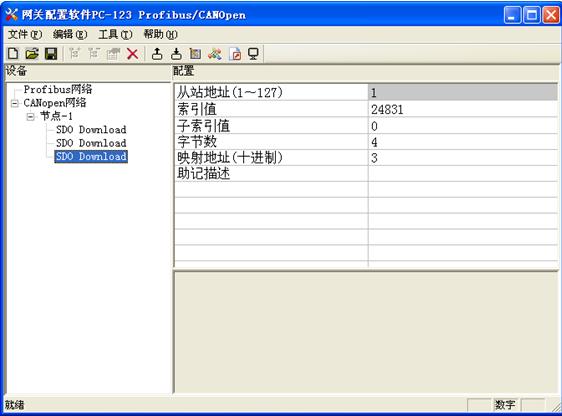Image resolution: width=562 pixels, height=416 pixels.
Task: Click the monitor icon in the toolbar
Action: (x=253, y=54)
